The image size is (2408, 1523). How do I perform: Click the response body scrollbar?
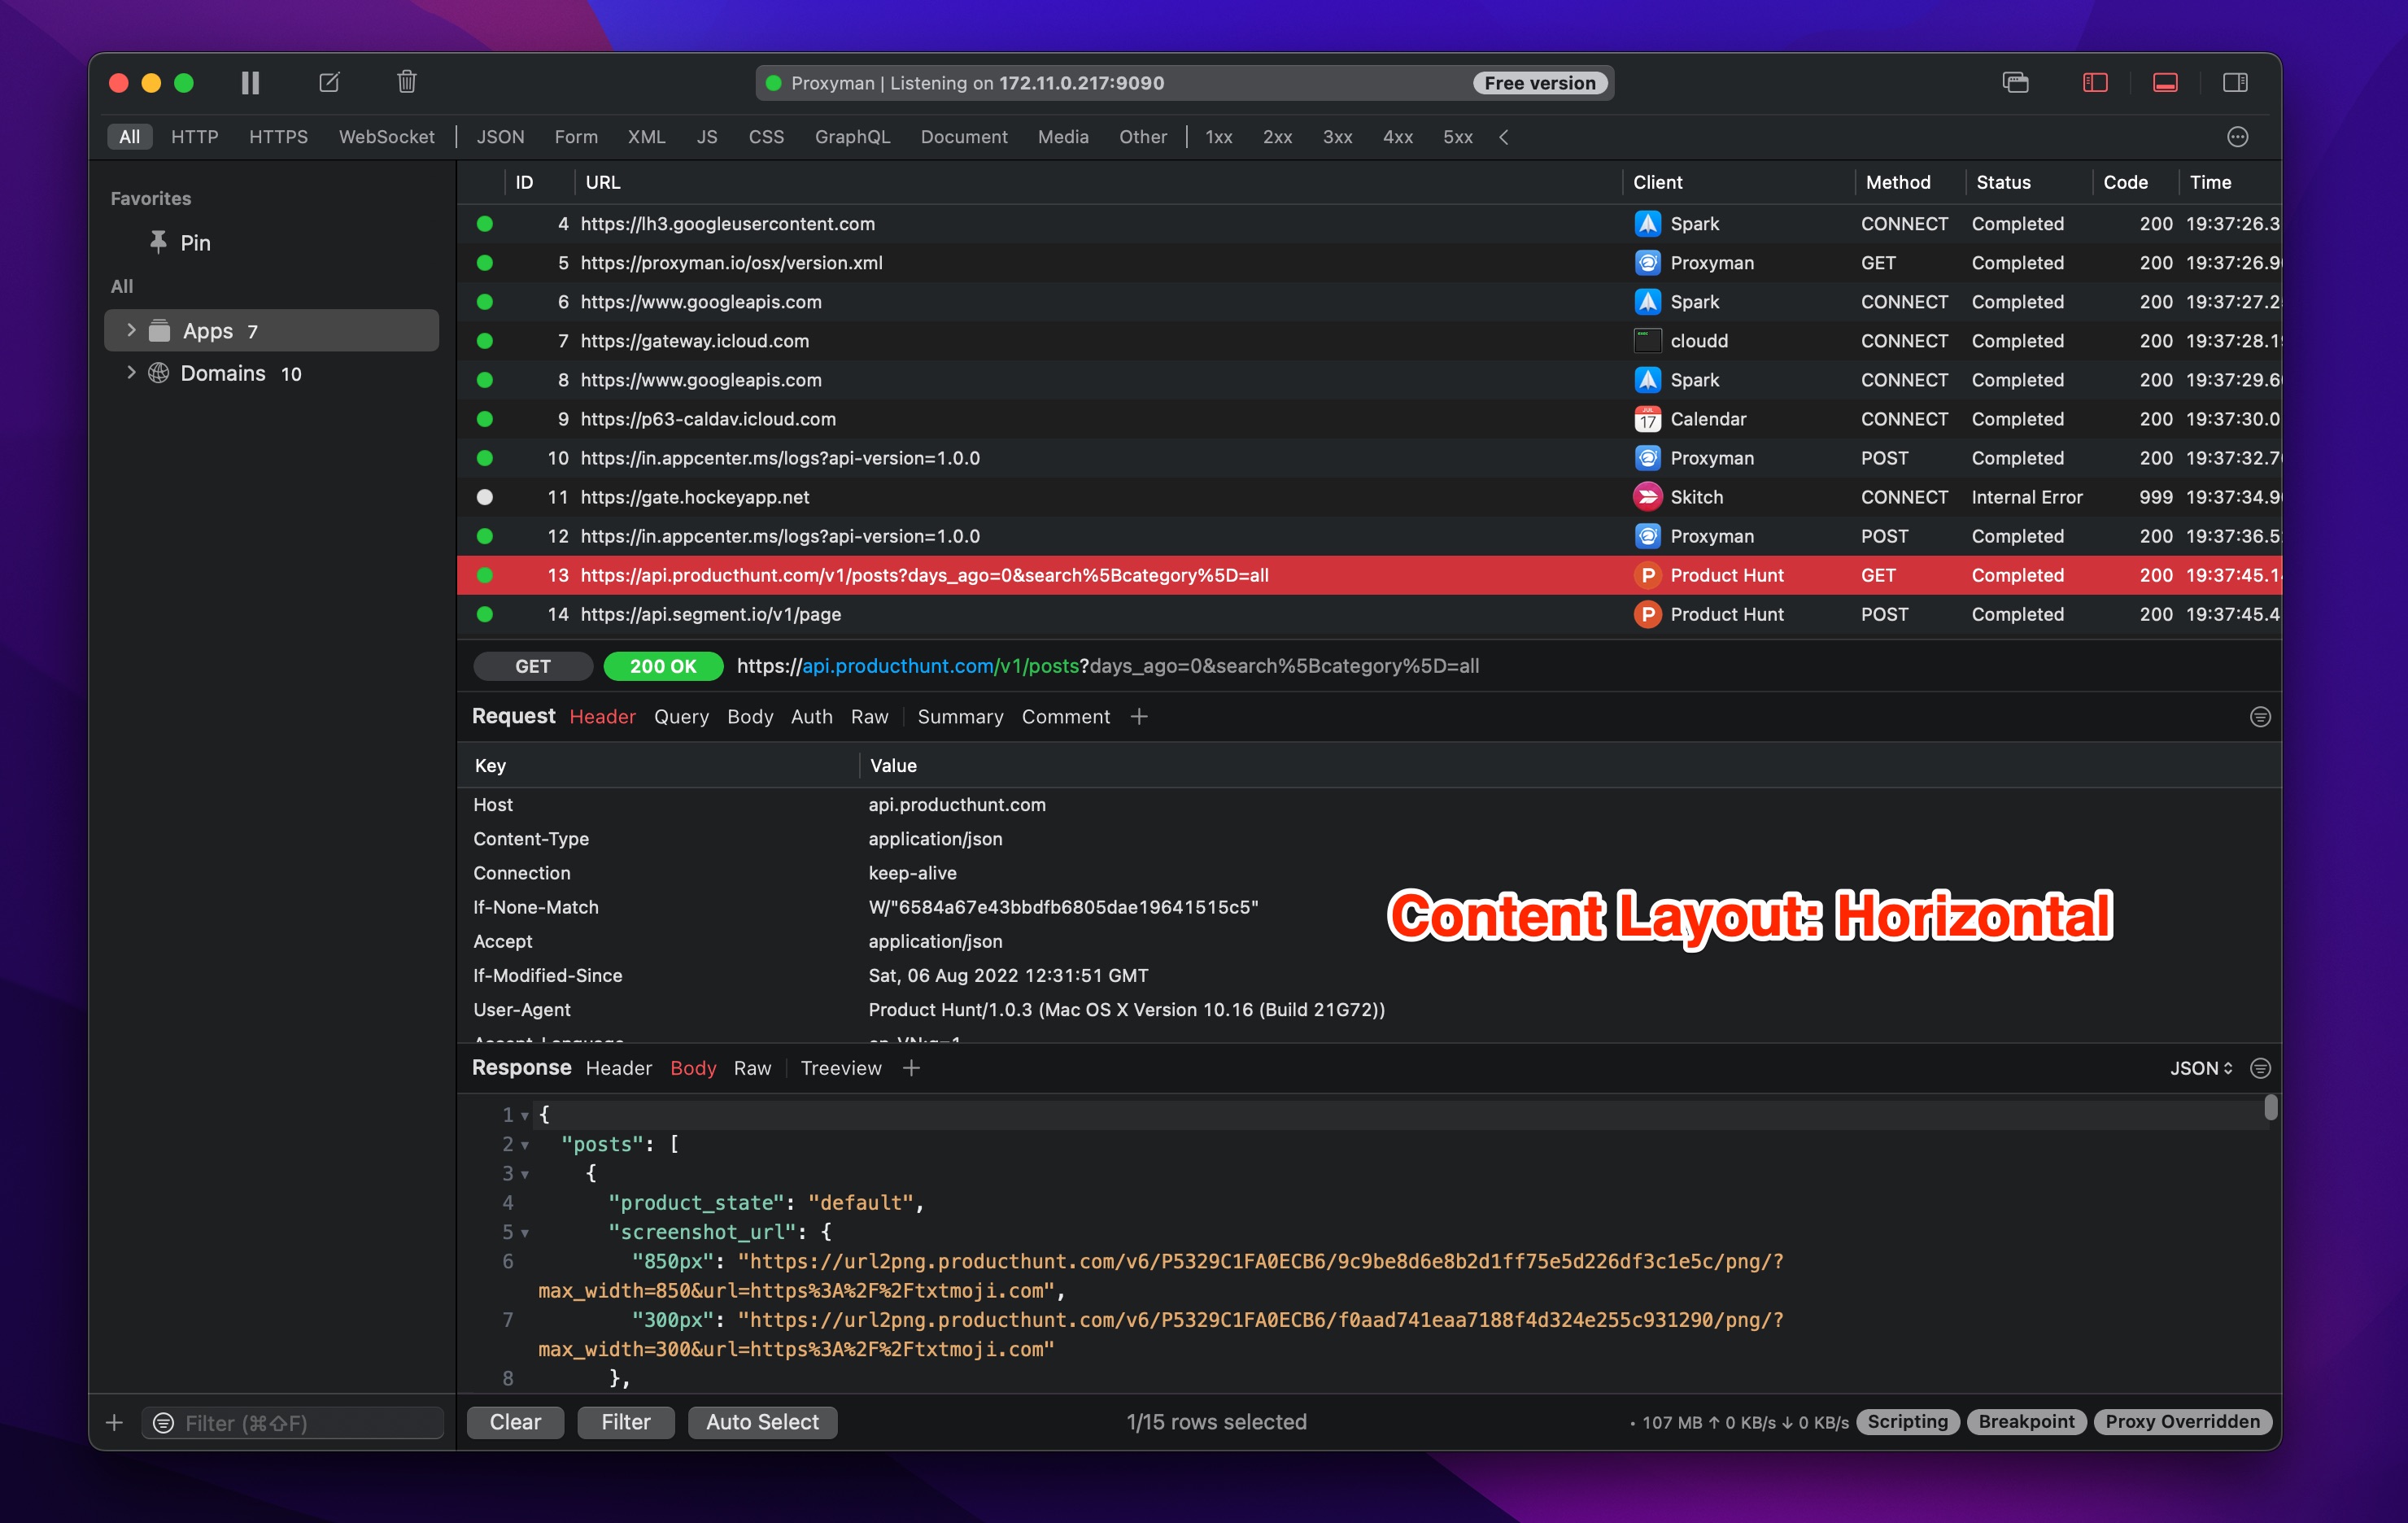[2271, 1110]
